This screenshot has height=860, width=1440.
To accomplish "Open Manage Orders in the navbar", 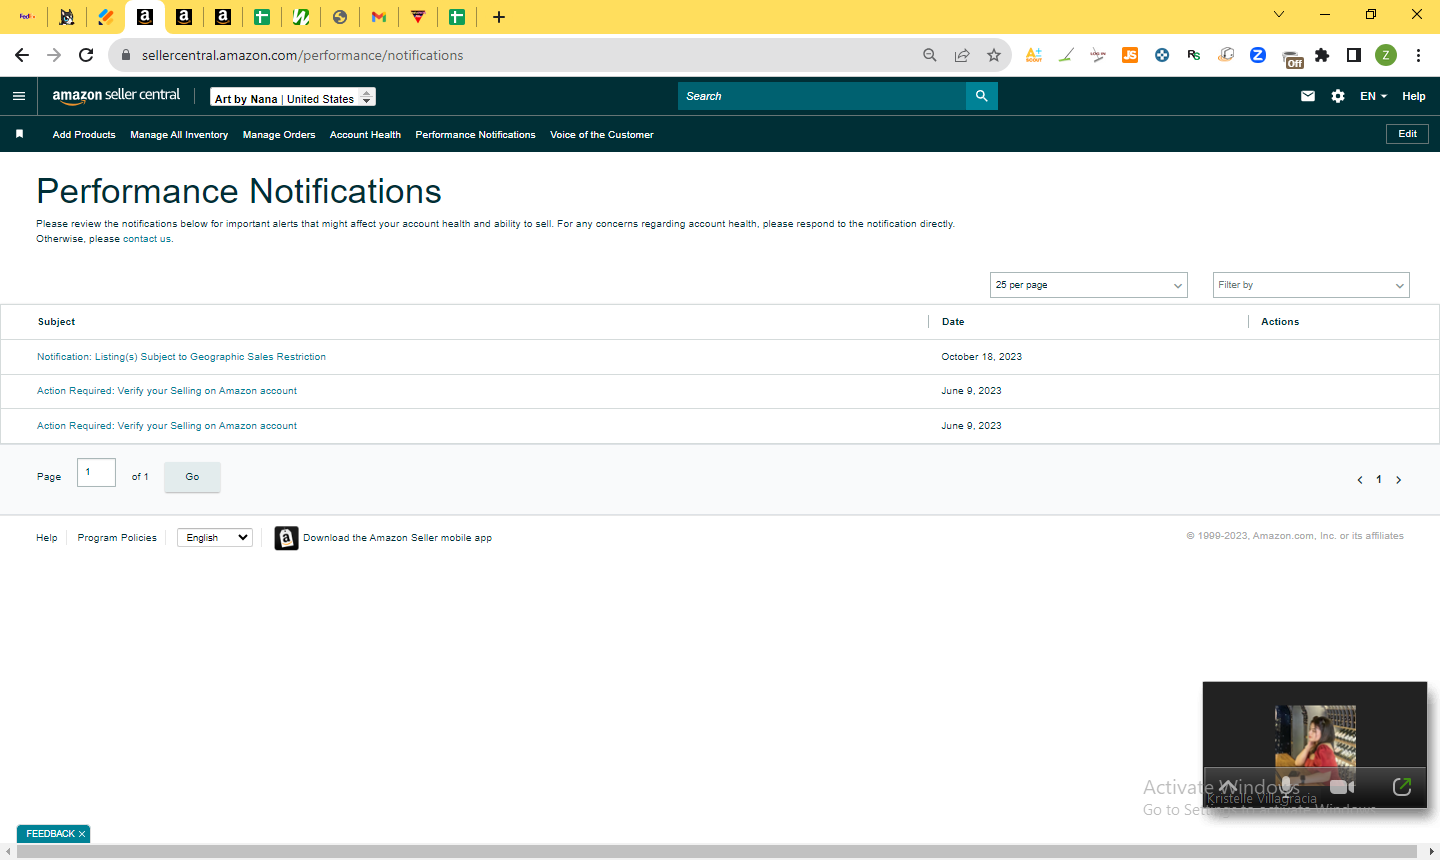I will click(279, 134).
